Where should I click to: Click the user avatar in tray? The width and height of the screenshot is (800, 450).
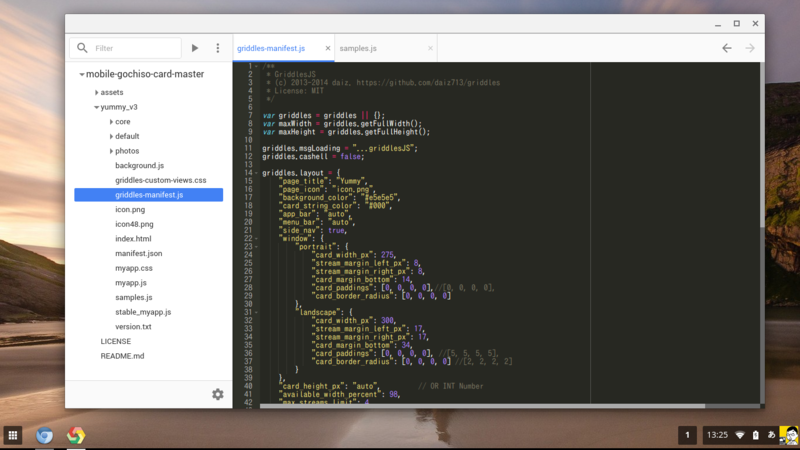click(x=789, y=435)
